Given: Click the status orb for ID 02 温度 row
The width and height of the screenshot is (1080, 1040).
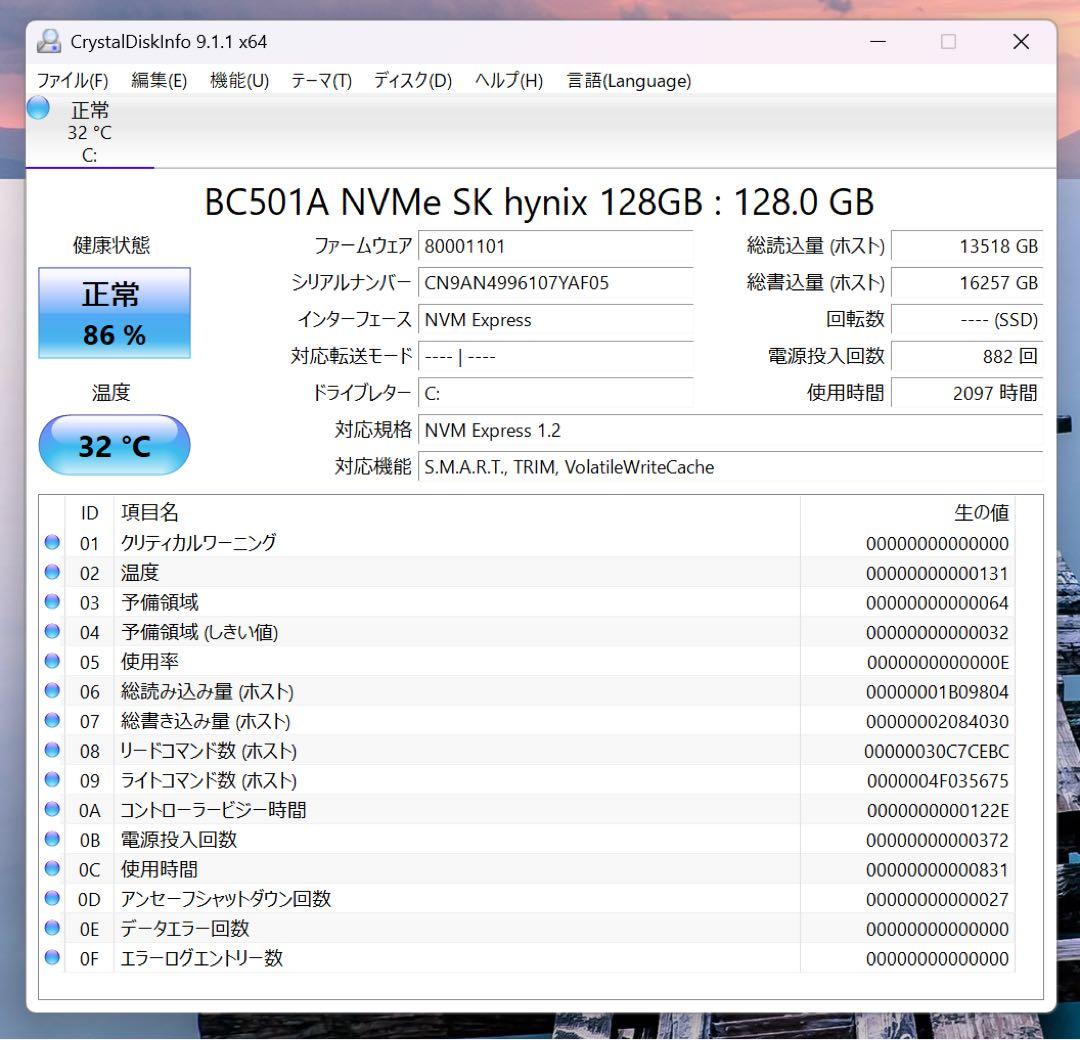Looking at the screenshot, I should point(52,572).
